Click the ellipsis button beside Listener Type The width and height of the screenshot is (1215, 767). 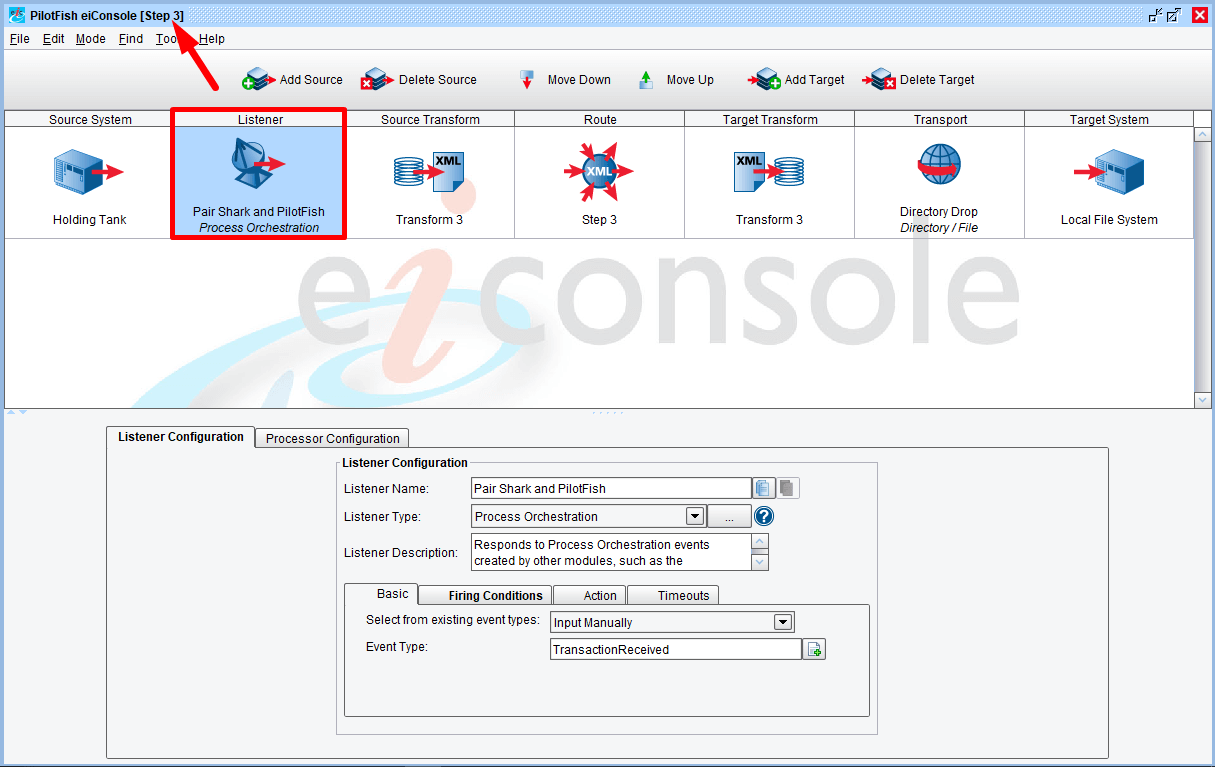[x=729, y=517]
